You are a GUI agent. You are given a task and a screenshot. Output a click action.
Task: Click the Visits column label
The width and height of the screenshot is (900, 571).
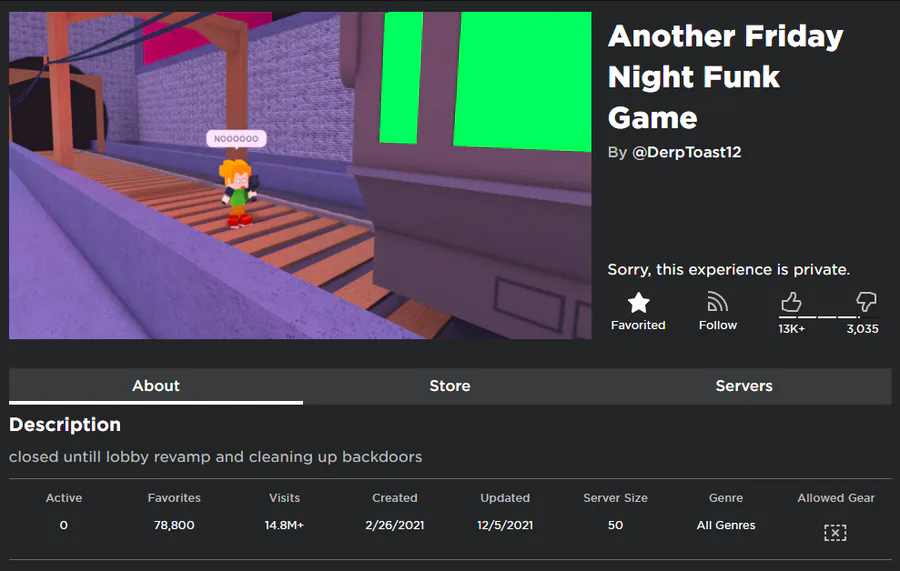point(284,498)
